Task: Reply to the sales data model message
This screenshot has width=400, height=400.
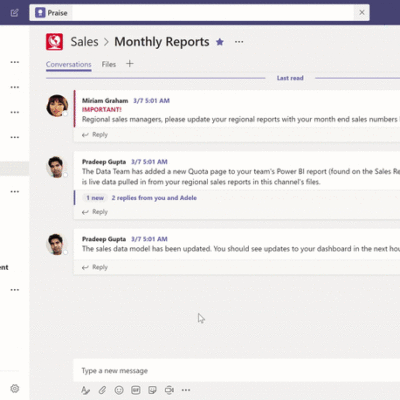Action: (x=95, y=267)
